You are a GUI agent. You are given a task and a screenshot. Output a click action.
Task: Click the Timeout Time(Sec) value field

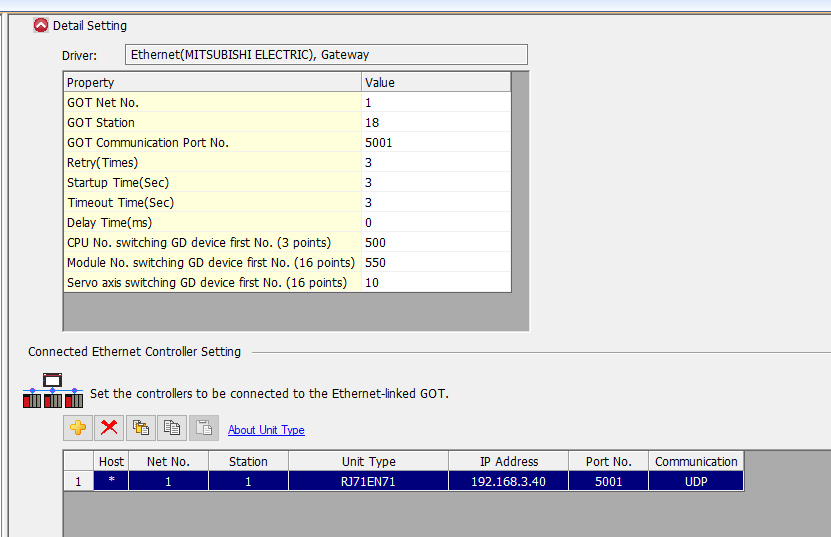(x=435, y=202)
